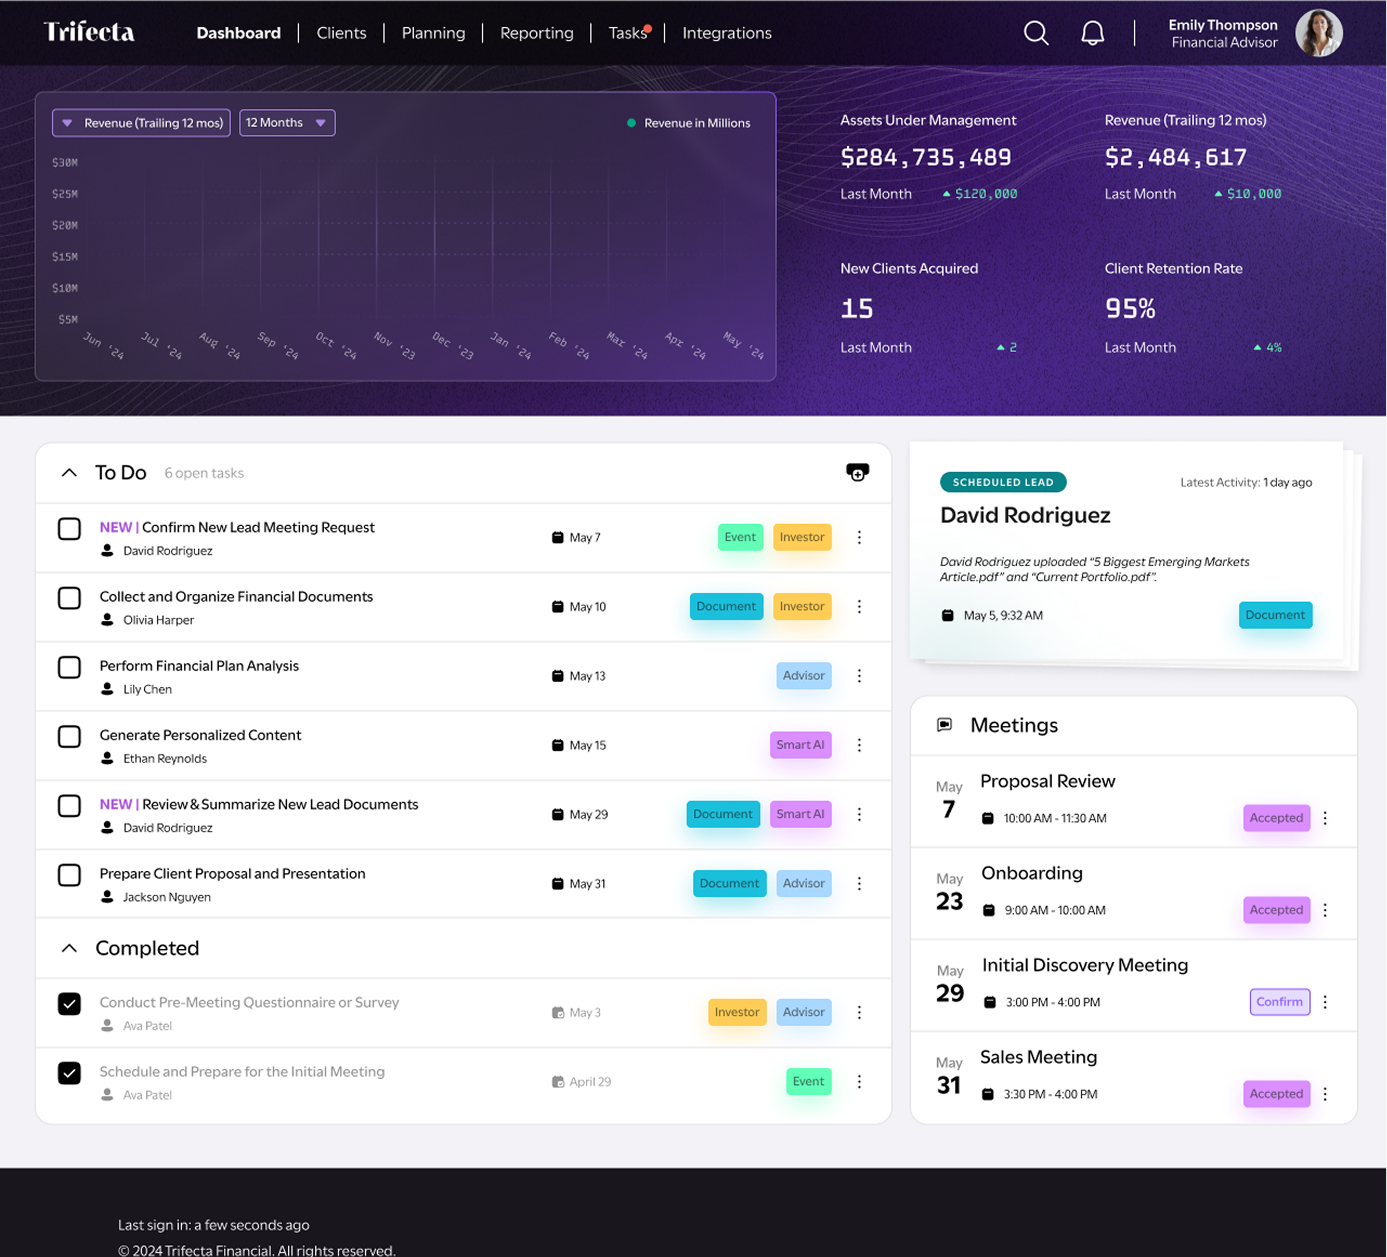The width and height of the screenshot is (1387, 1257).
Task: Open options menu for Perform Financial Plan Analysis
Action: click(x=859, y=676)
